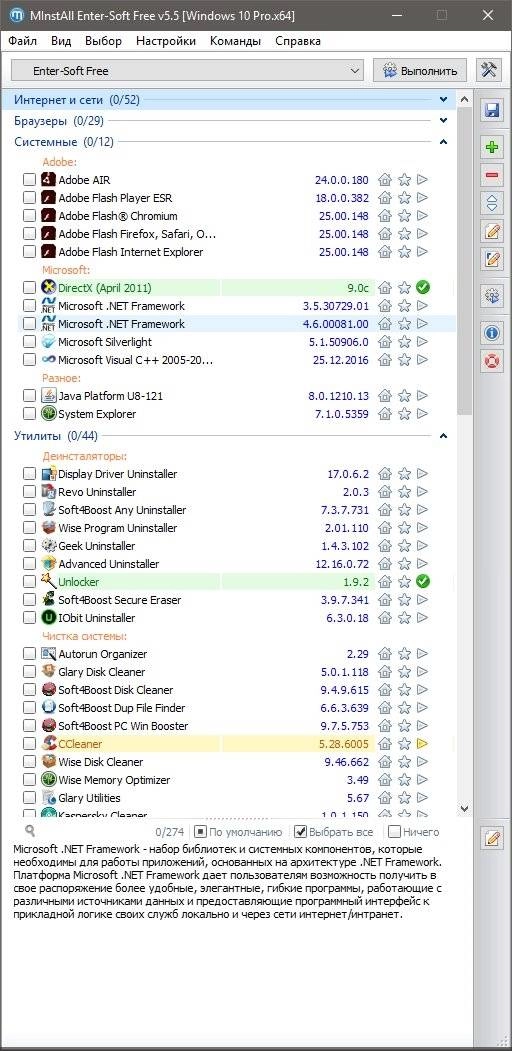Screen dimensions: 512x1051
Task: Open the 'Файл' menu
Action: [x=23, y=41]
